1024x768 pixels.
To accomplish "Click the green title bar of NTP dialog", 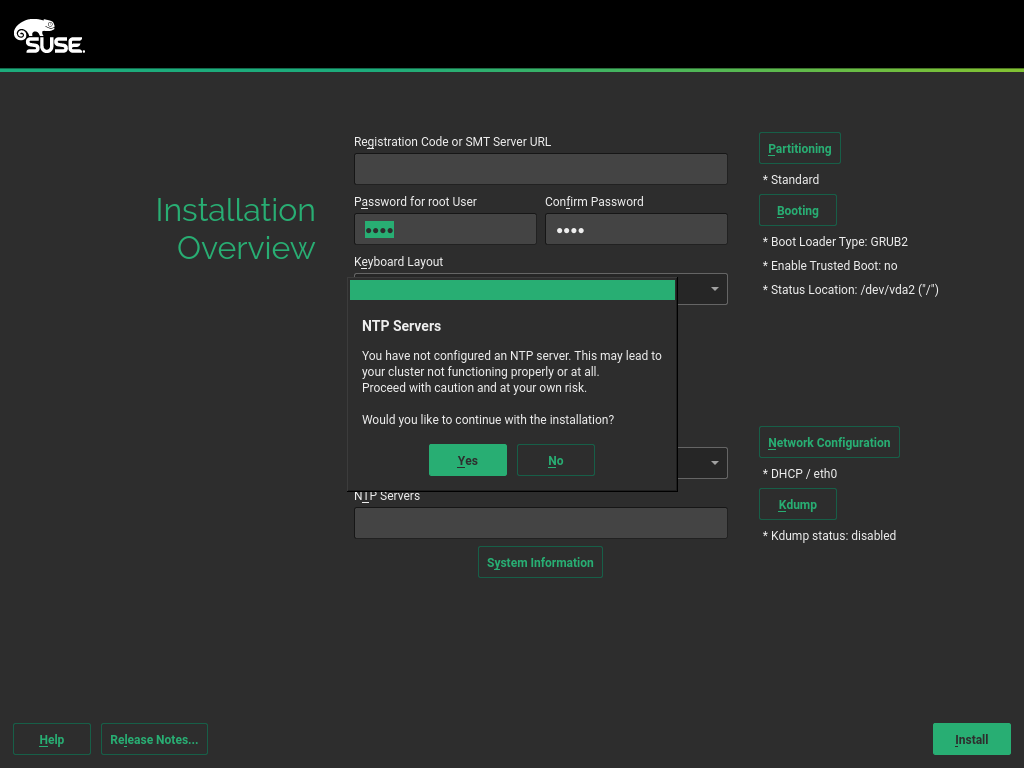I will point(512,290).
